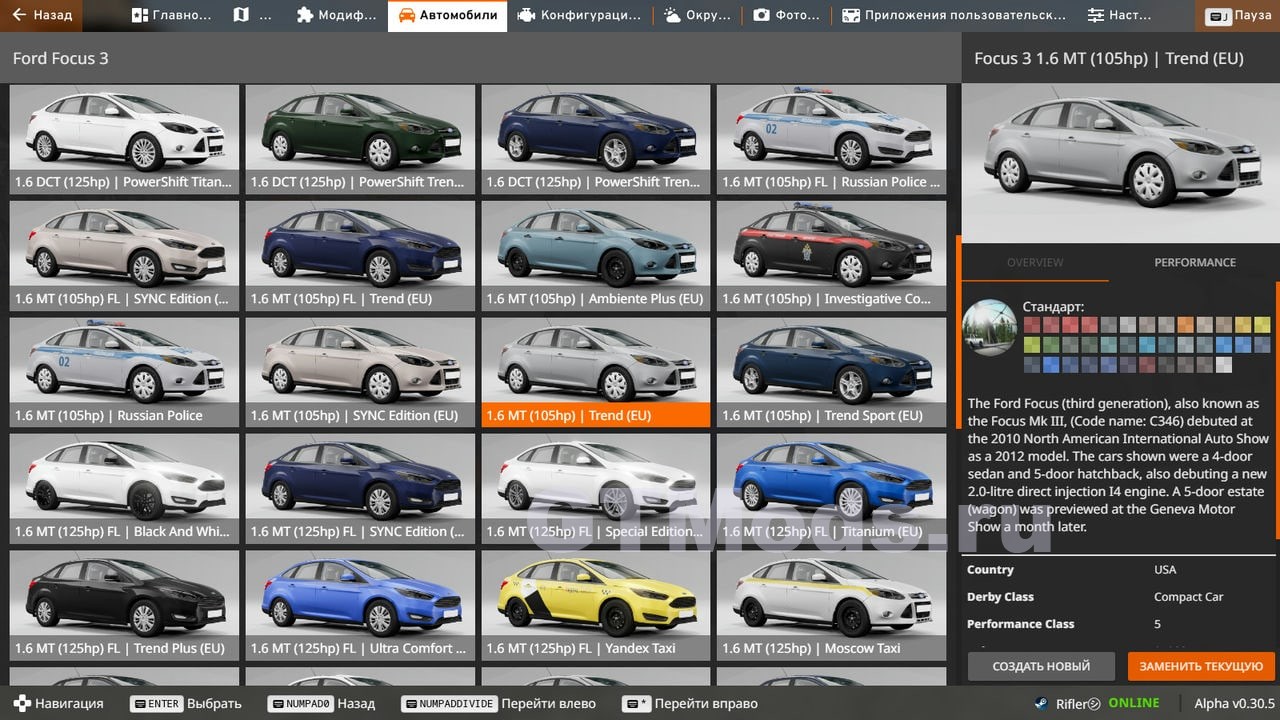
Task: Select 1.6 MT (105hp) FL Russian Police car
Action: [x=832, y=139]
